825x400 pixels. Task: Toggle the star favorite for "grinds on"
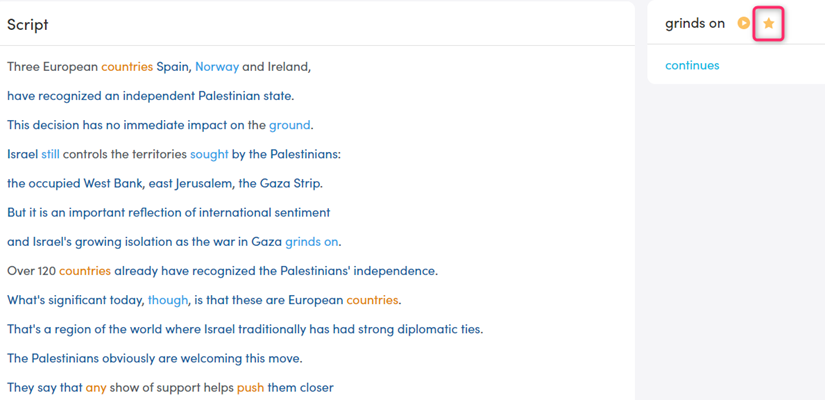(769, 23)
